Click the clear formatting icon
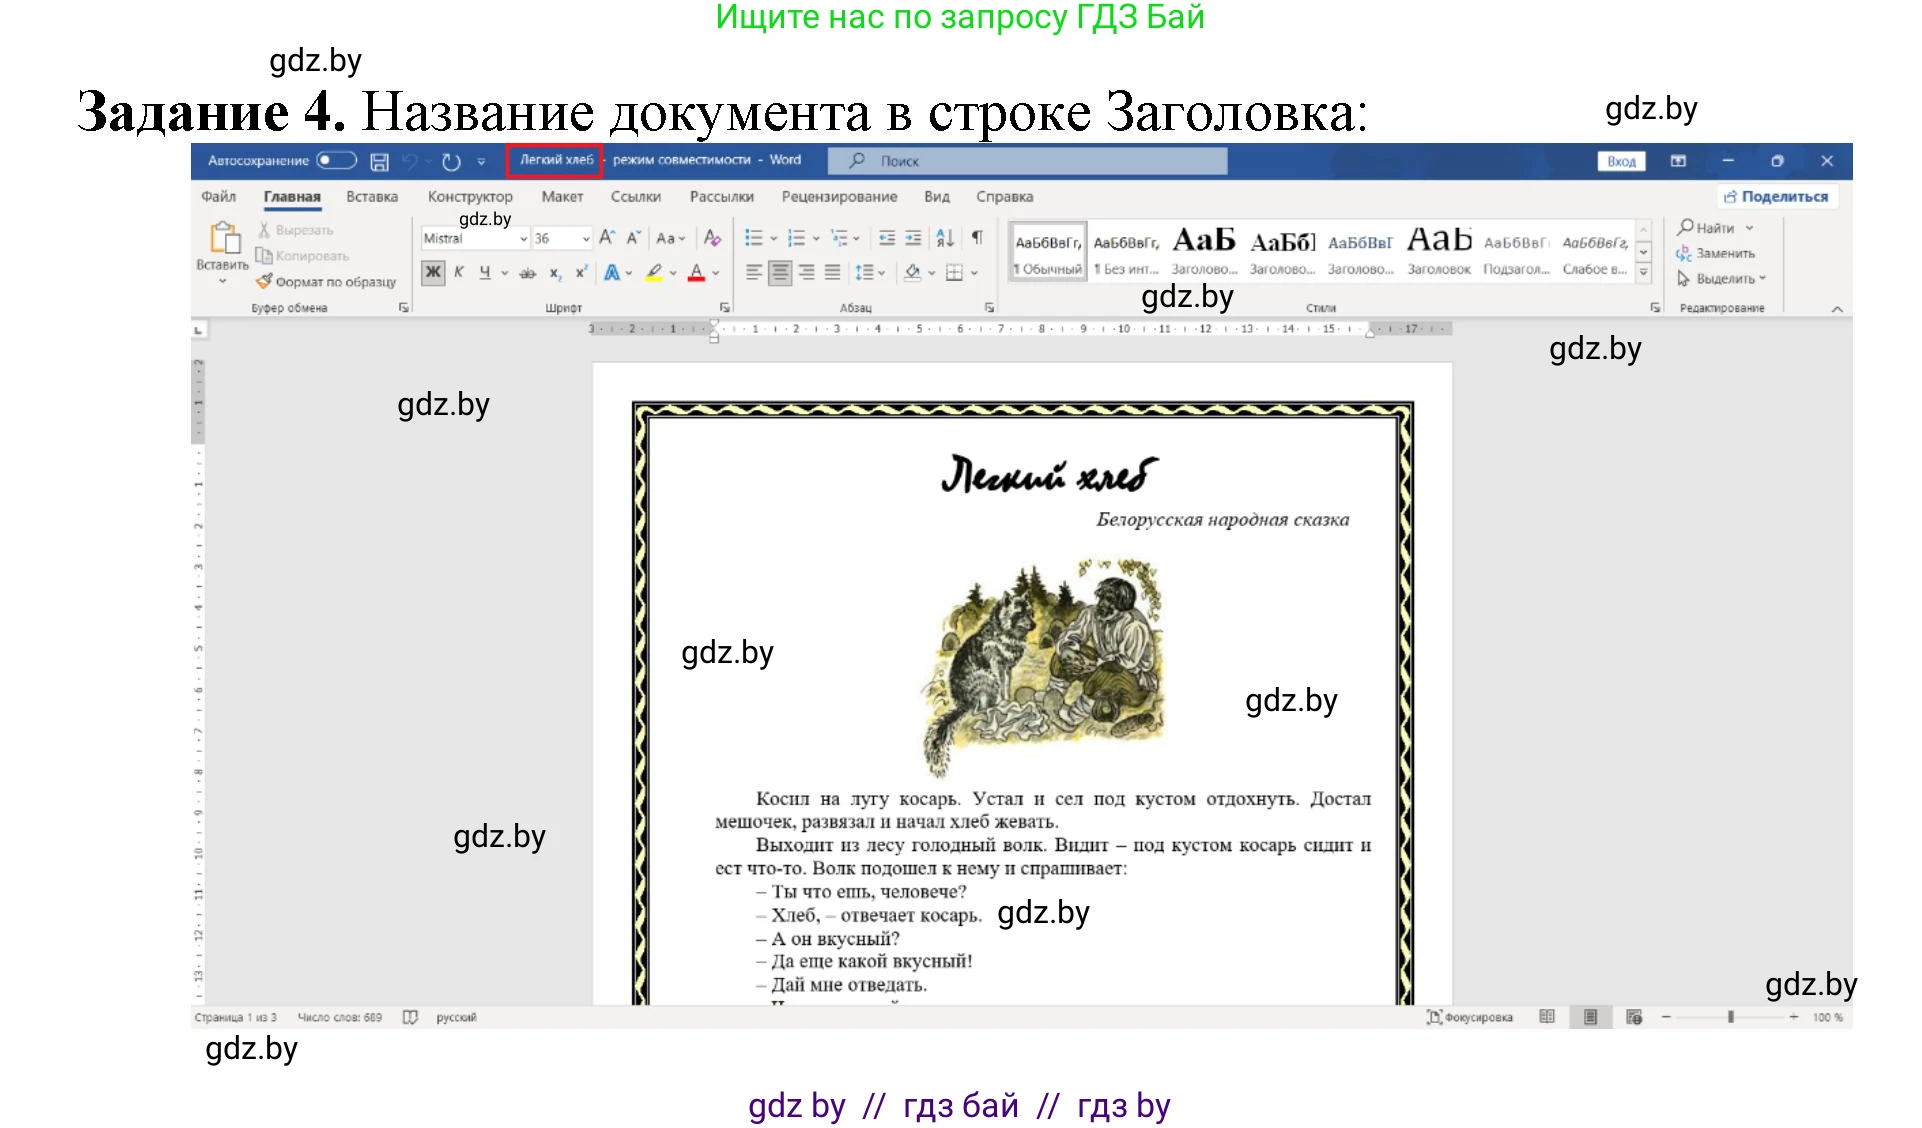 point(712,238)
